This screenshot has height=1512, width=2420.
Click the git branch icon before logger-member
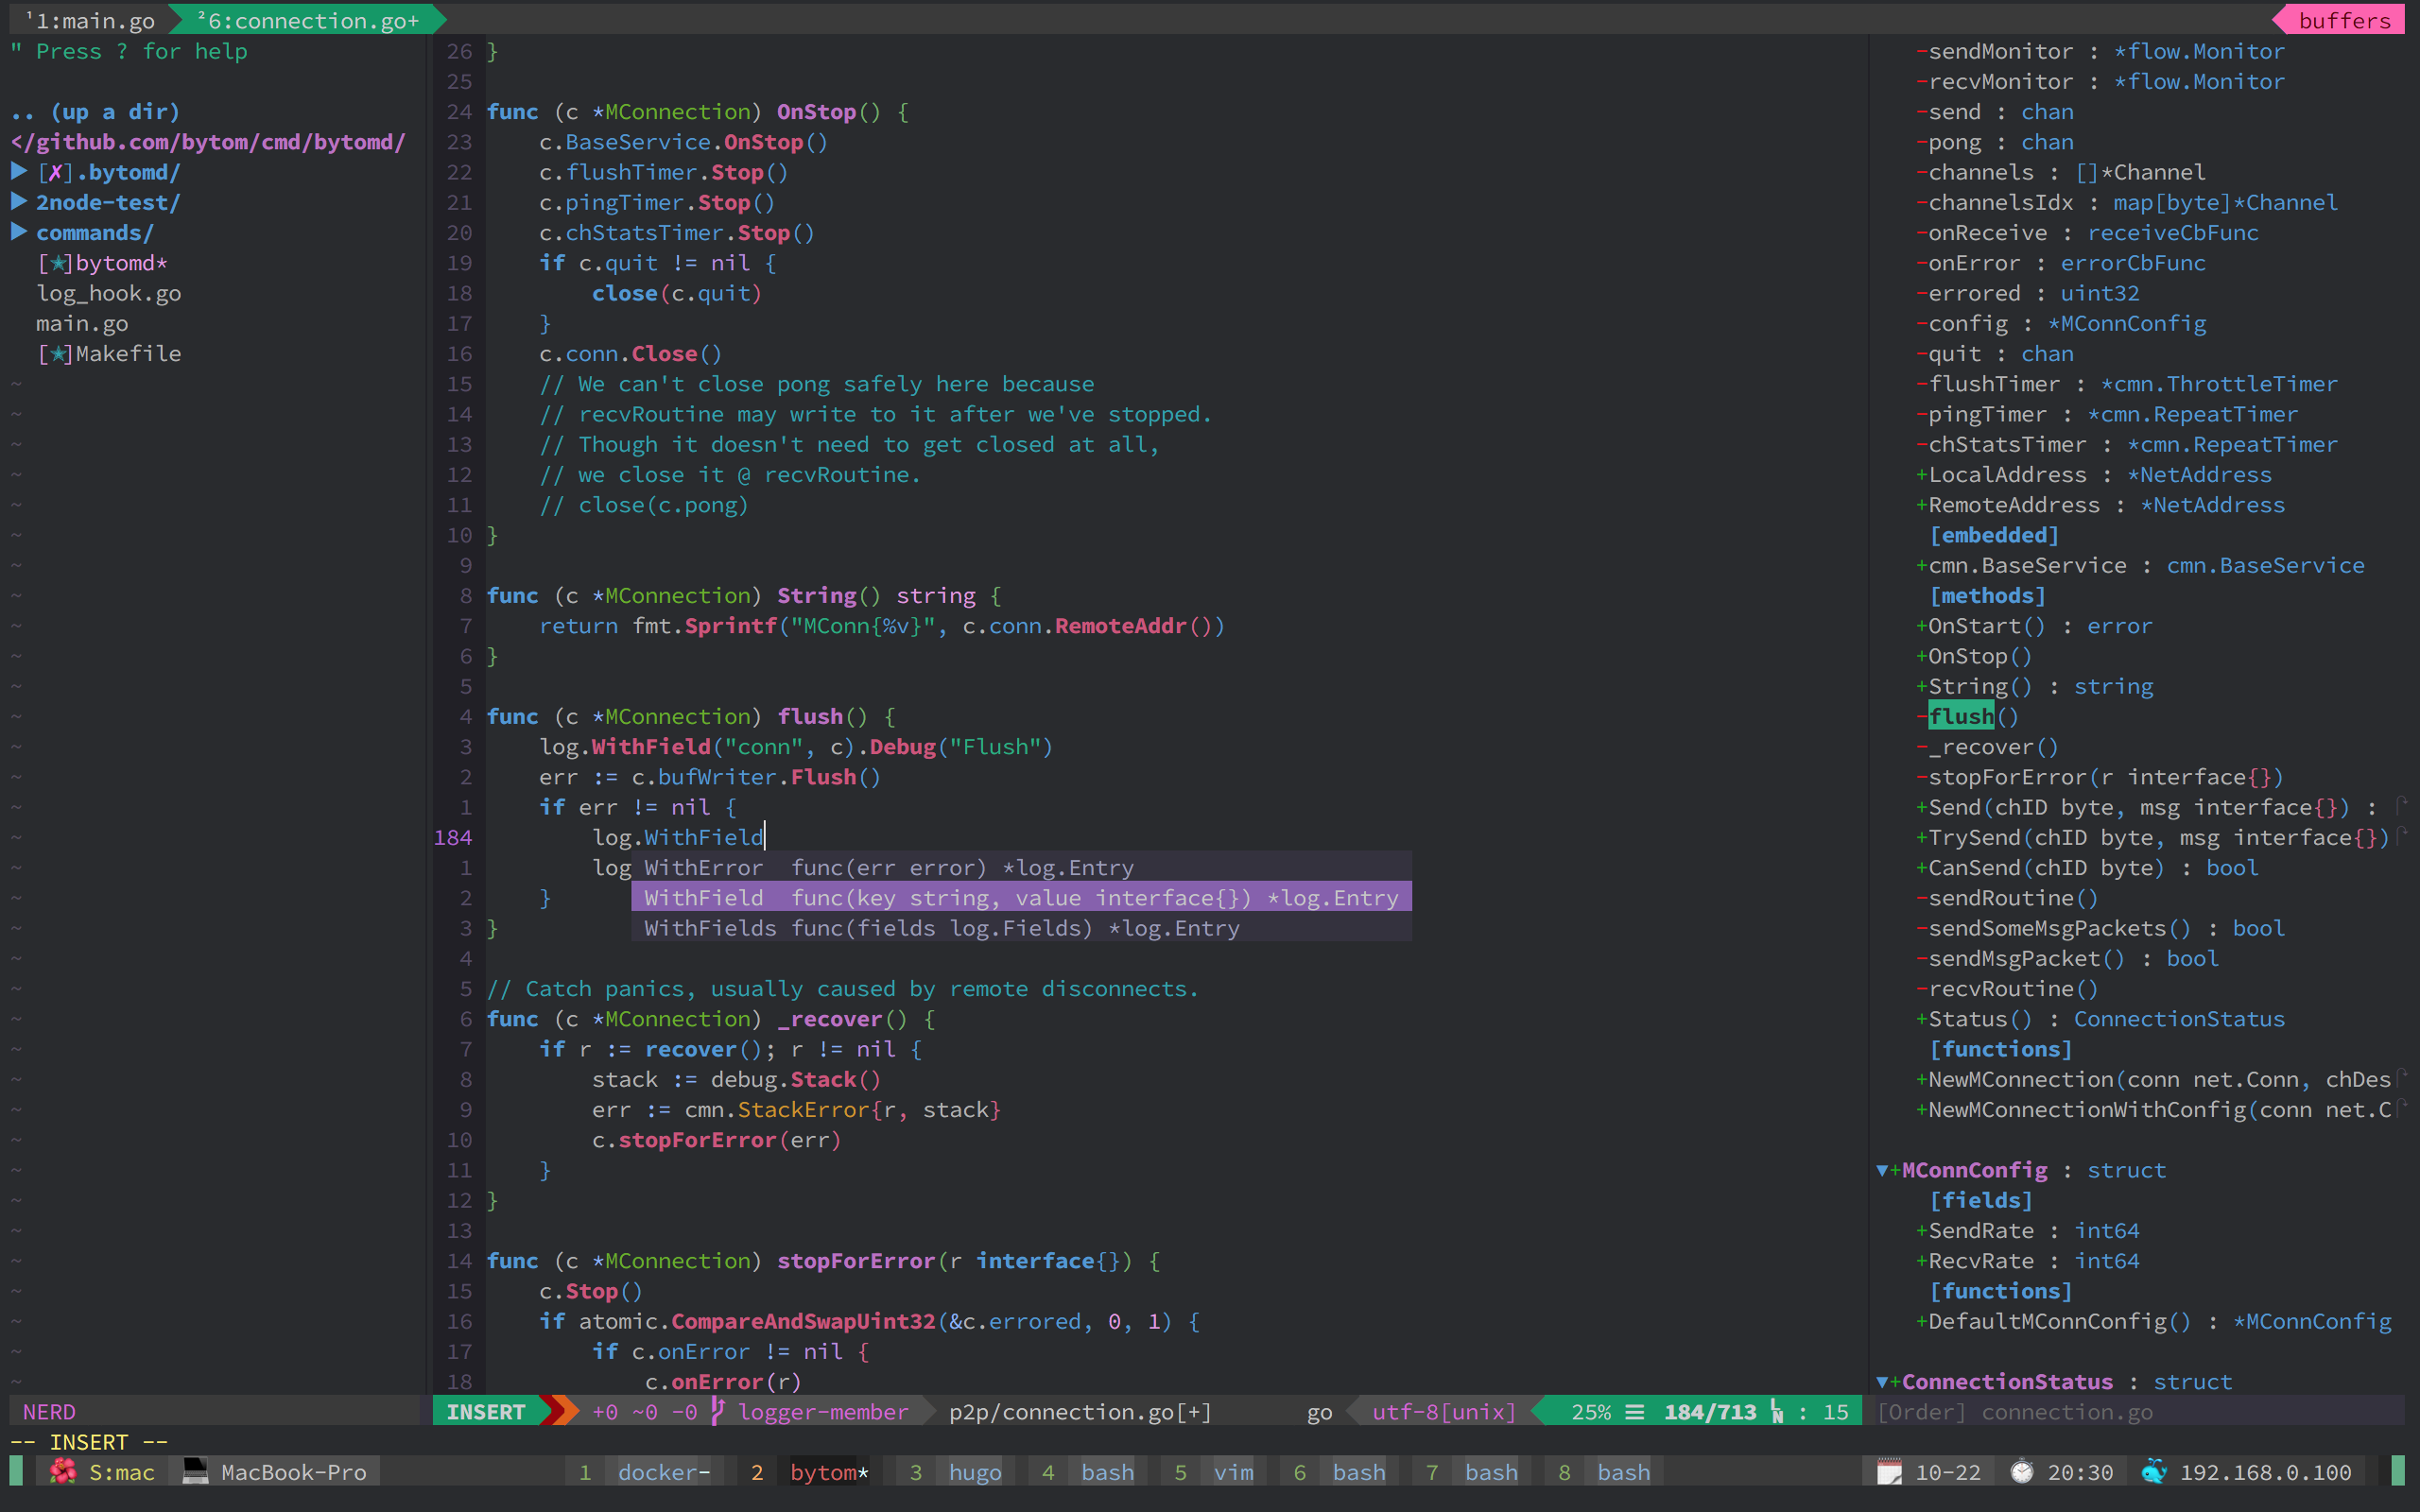(717, 1411)
